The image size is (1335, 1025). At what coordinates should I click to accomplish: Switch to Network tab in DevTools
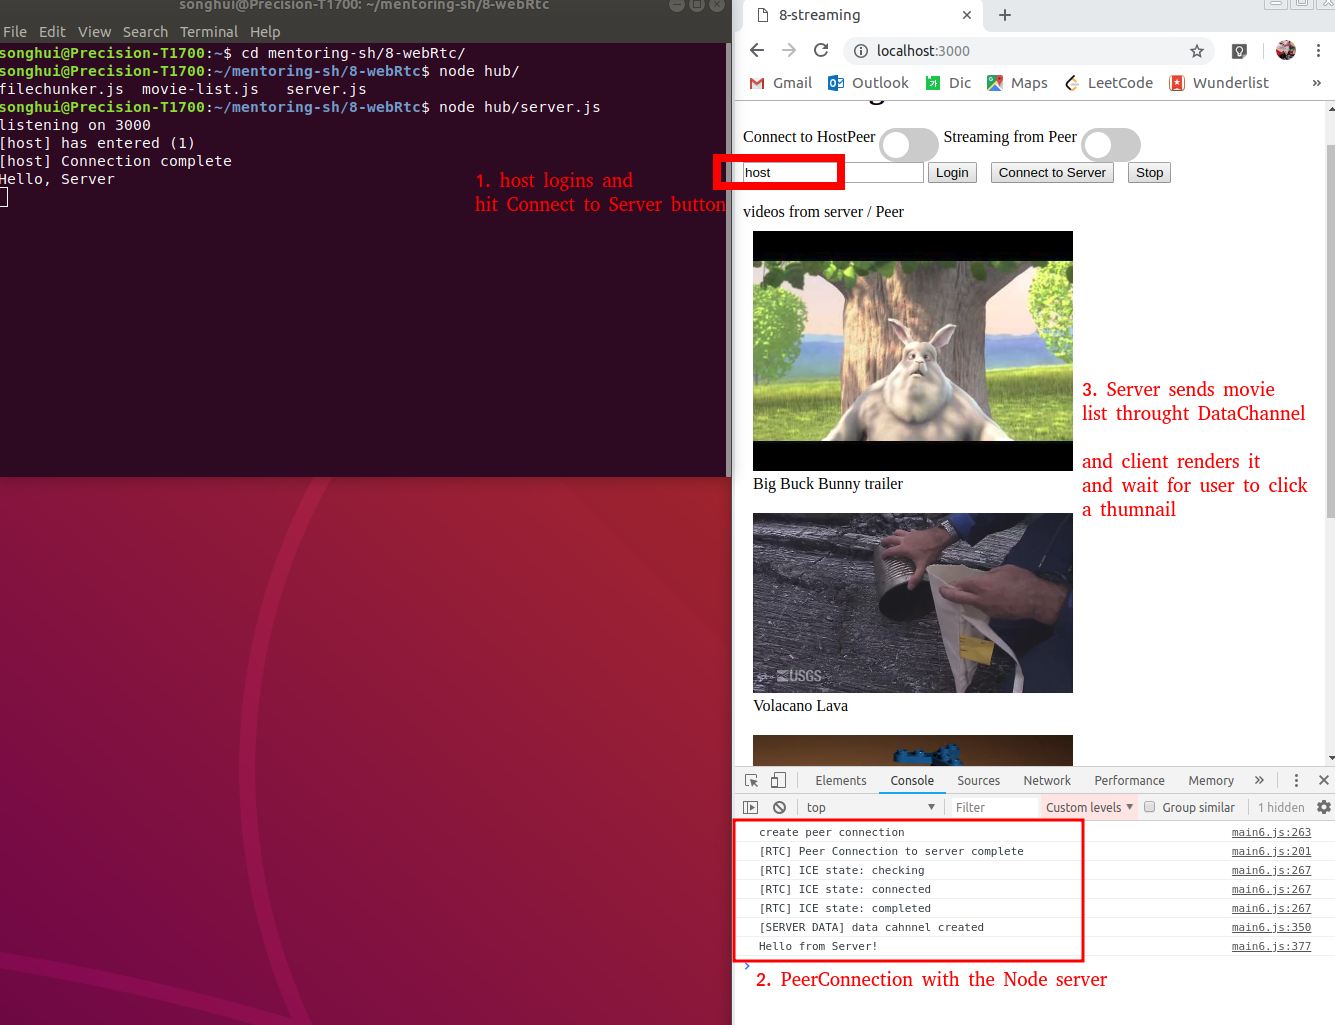pos(1047,781)
